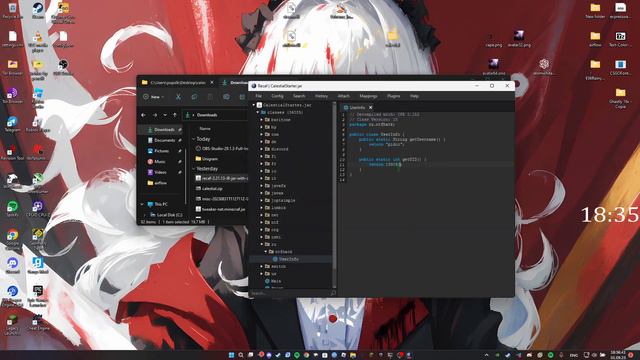Screen dimensions: 640x360
Task: Select the org package folder in tree
Action: point(272,230)
